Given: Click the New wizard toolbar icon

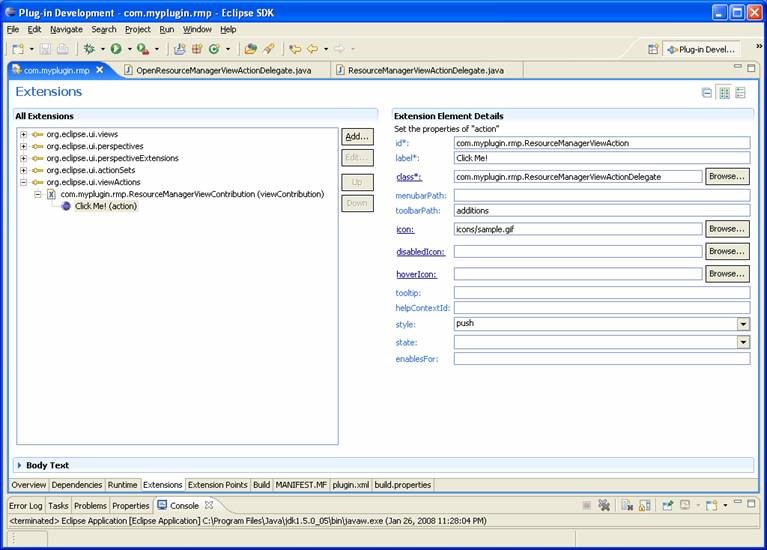Looking at the screenshot, I should click(x=18, y=49).
